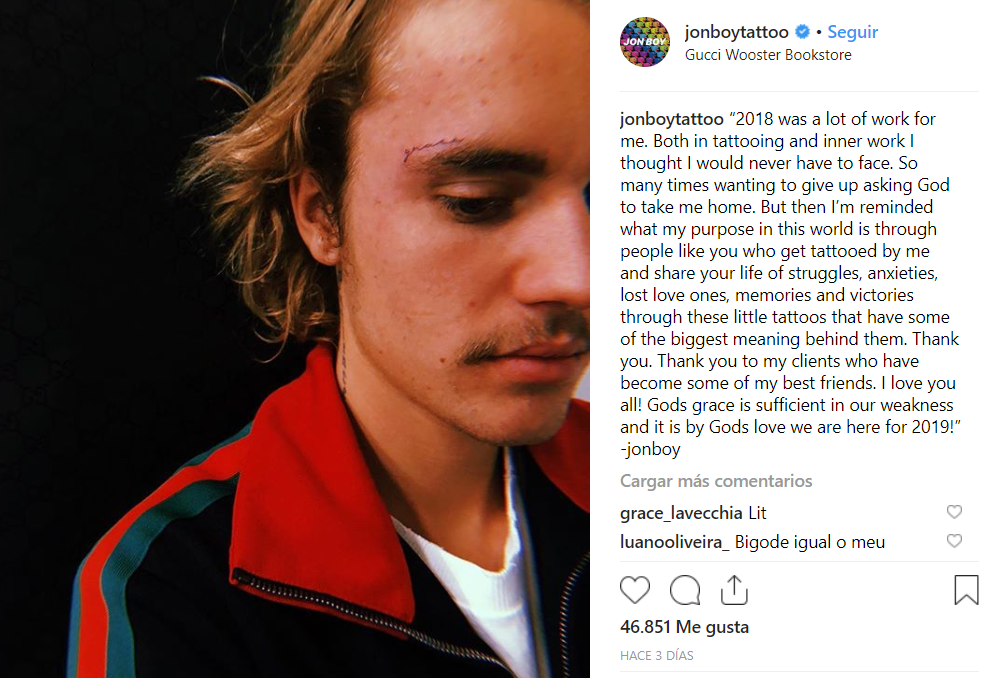The image size is (986, 678).
Task: Open comment bubble icon under the post
Action: click(x=685, y=590)
